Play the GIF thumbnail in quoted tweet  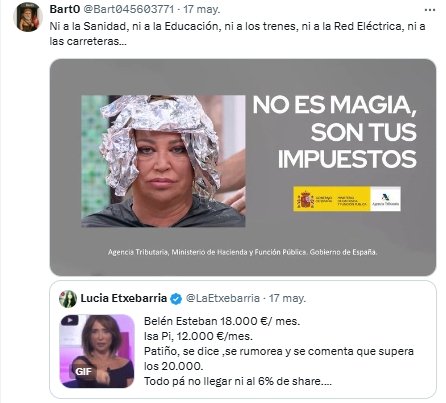97,351
